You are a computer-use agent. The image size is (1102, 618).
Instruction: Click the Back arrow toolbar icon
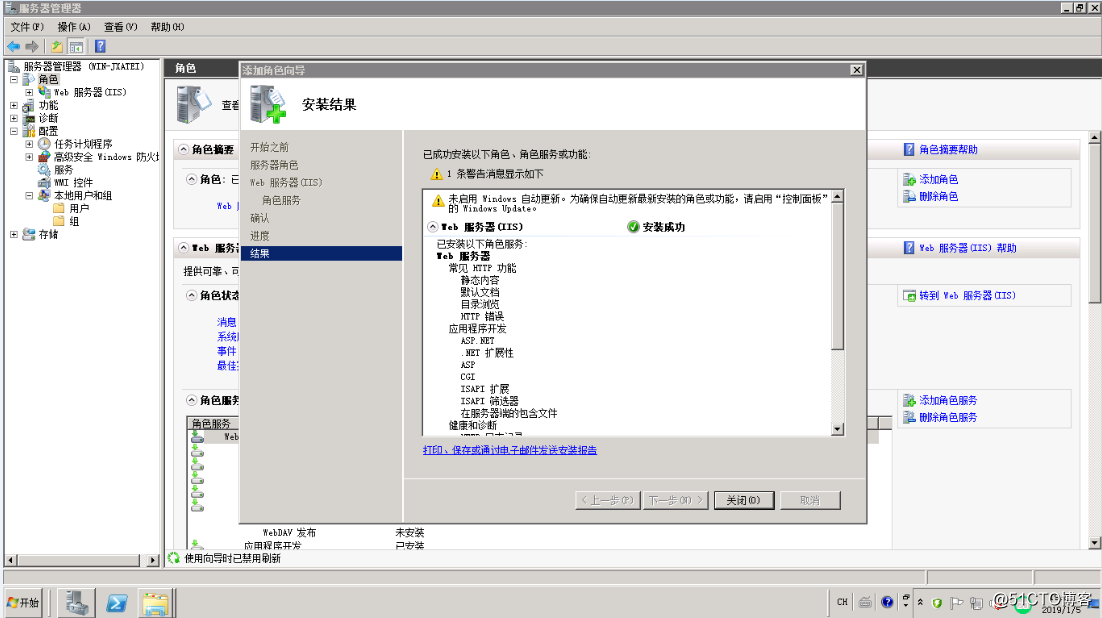pos(13,46)
